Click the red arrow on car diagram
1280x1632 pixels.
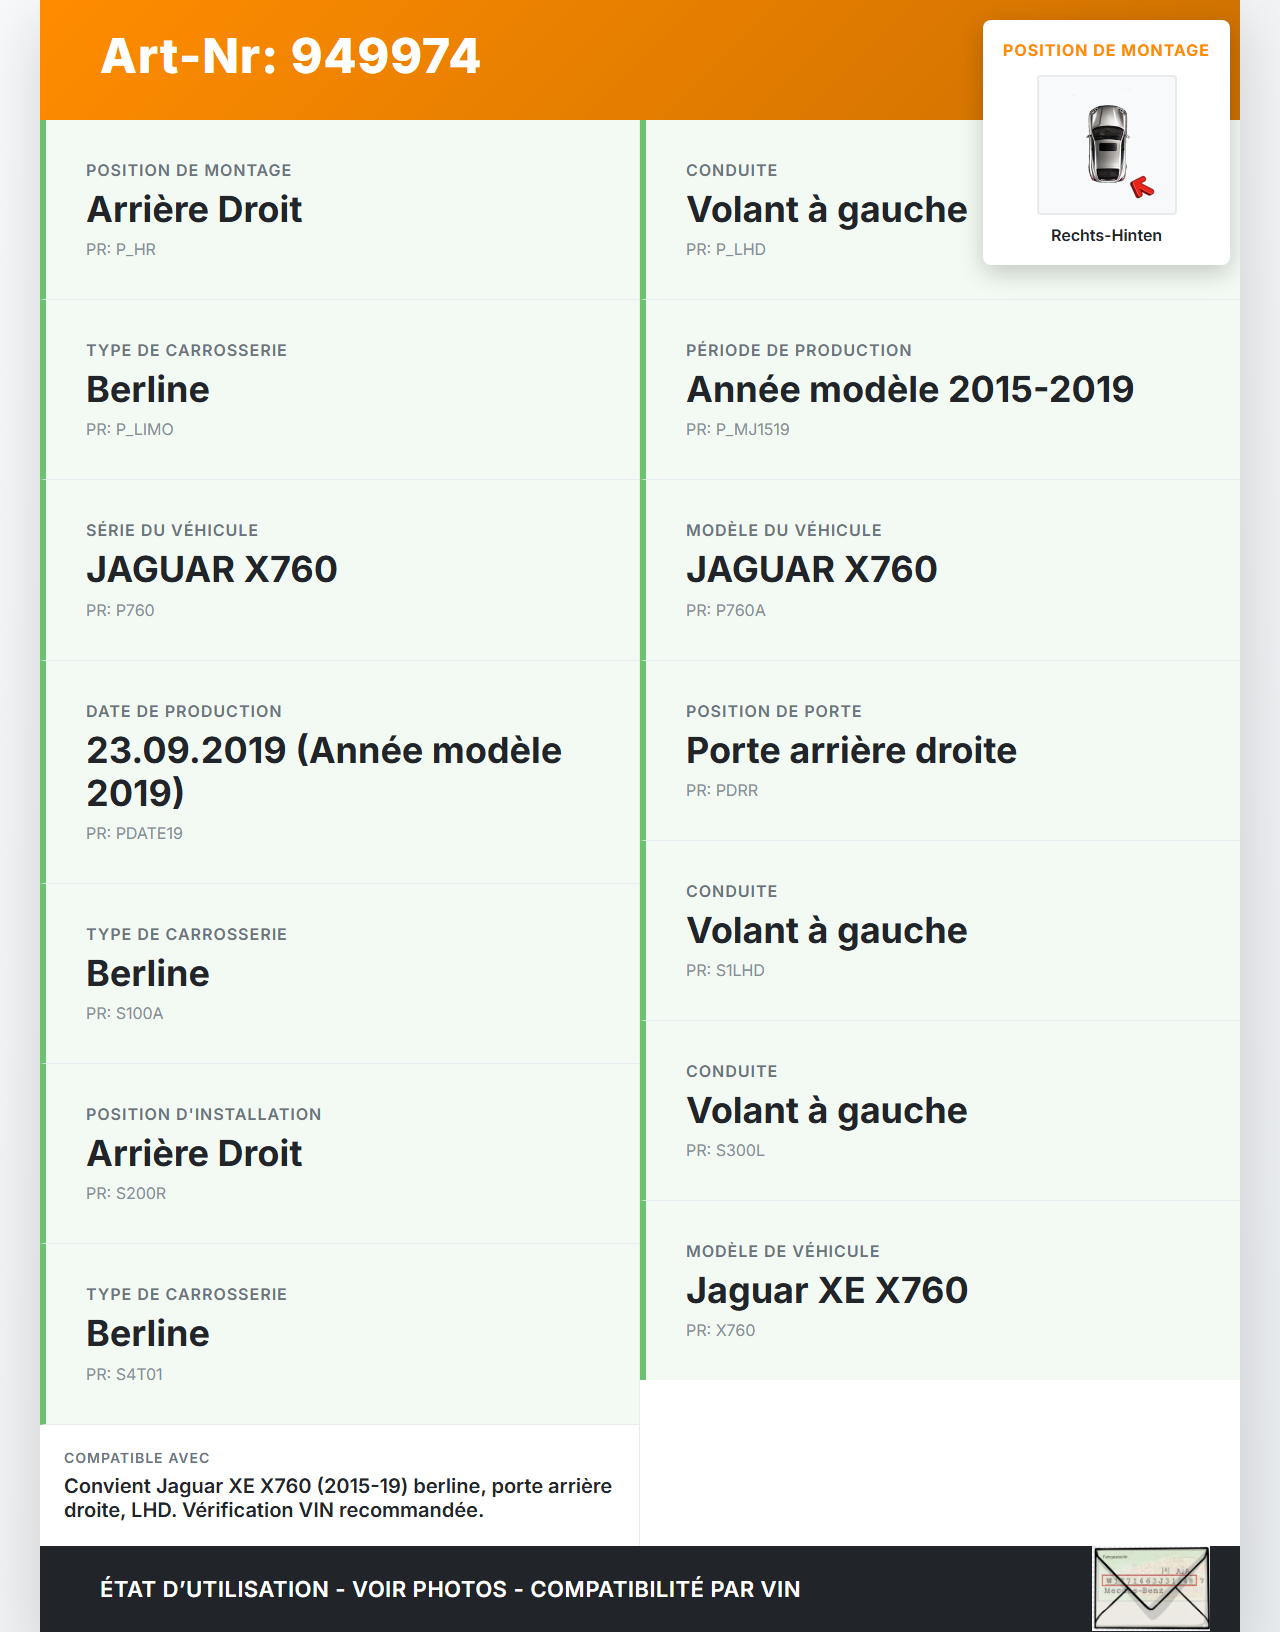[1141, 187]
